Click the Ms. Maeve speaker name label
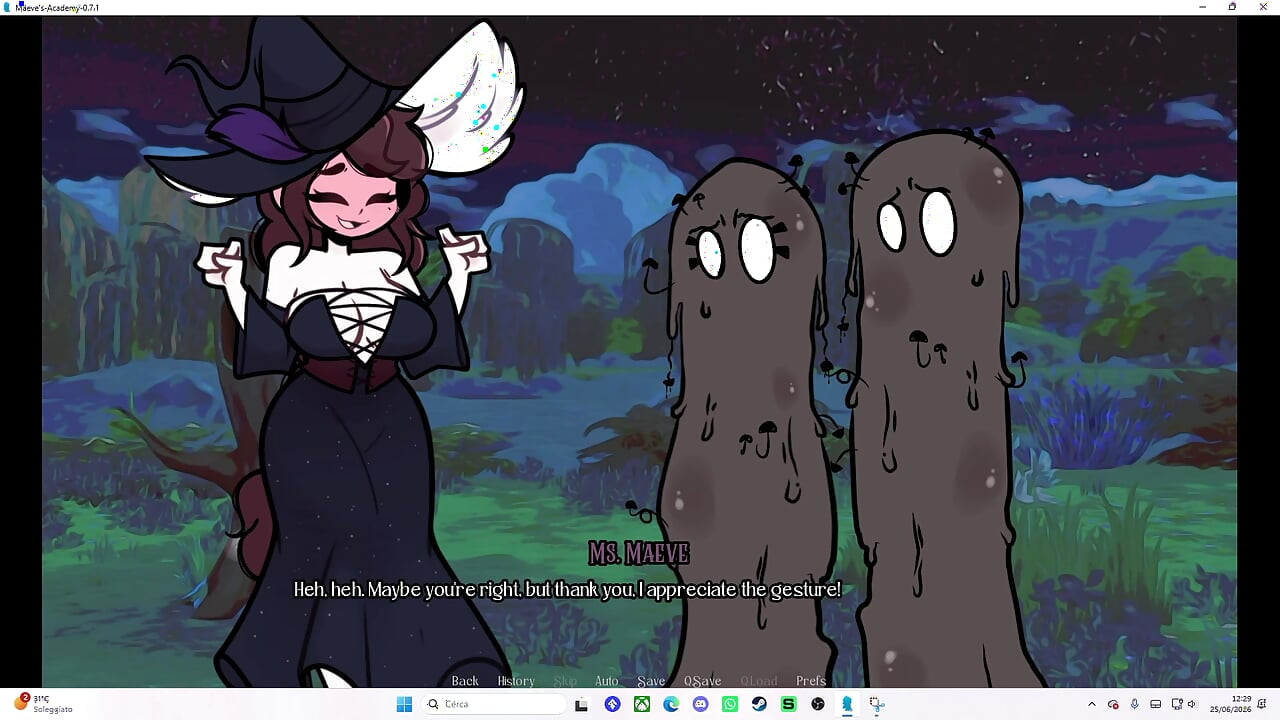Viewport: 1280px width, 720px height. click(x=639, y=553)
